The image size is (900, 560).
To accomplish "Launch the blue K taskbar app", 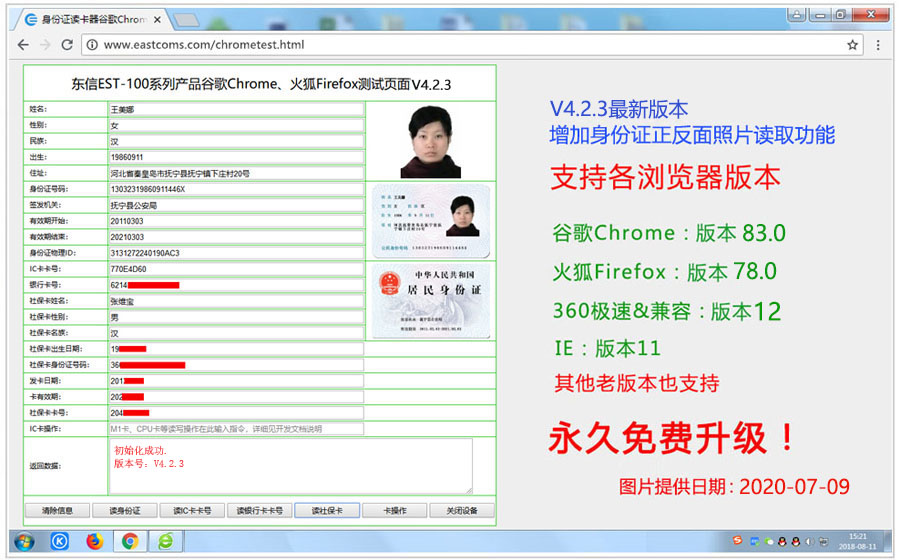I will coord(60,541).
